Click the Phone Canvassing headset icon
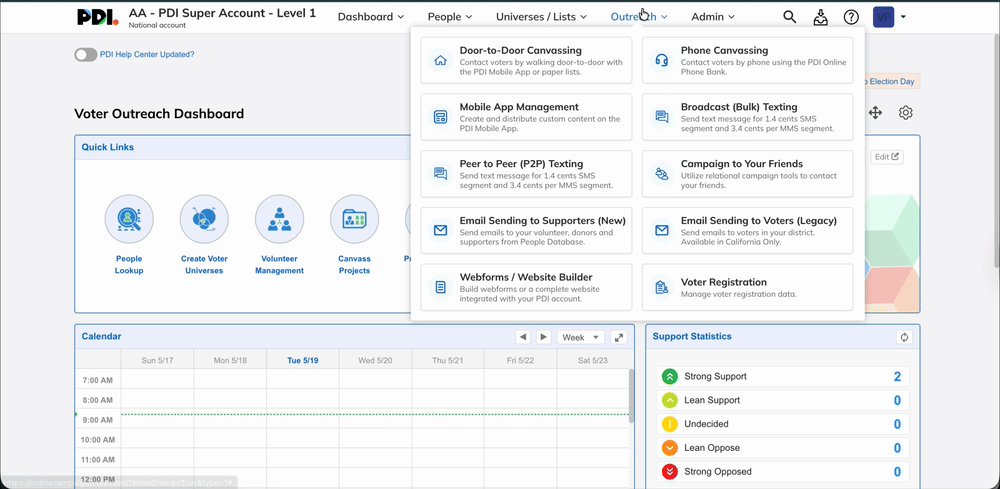Viewport: 1000px width, 489px height. coord(661,61)
